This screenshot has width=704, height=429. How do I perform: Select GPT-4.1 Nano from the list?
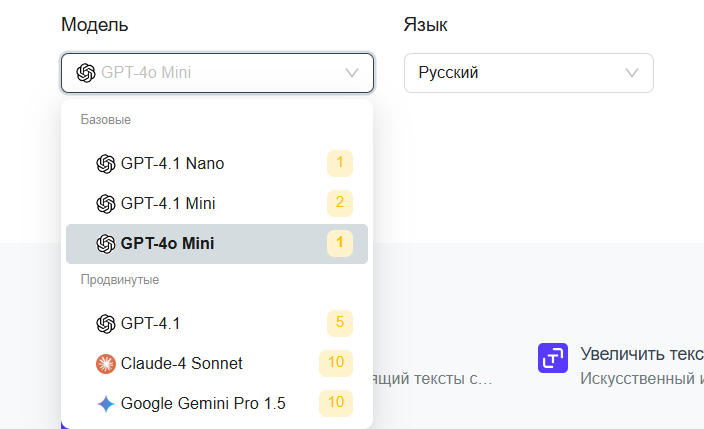[x=217, y=164]
